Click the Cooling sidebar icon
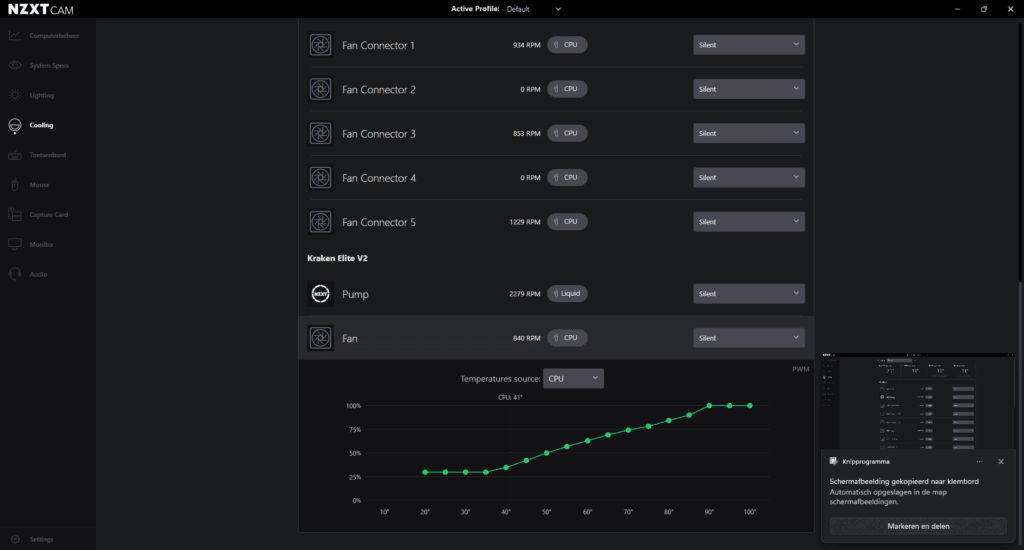The image size is (1024, 550). tap(15, 125)
